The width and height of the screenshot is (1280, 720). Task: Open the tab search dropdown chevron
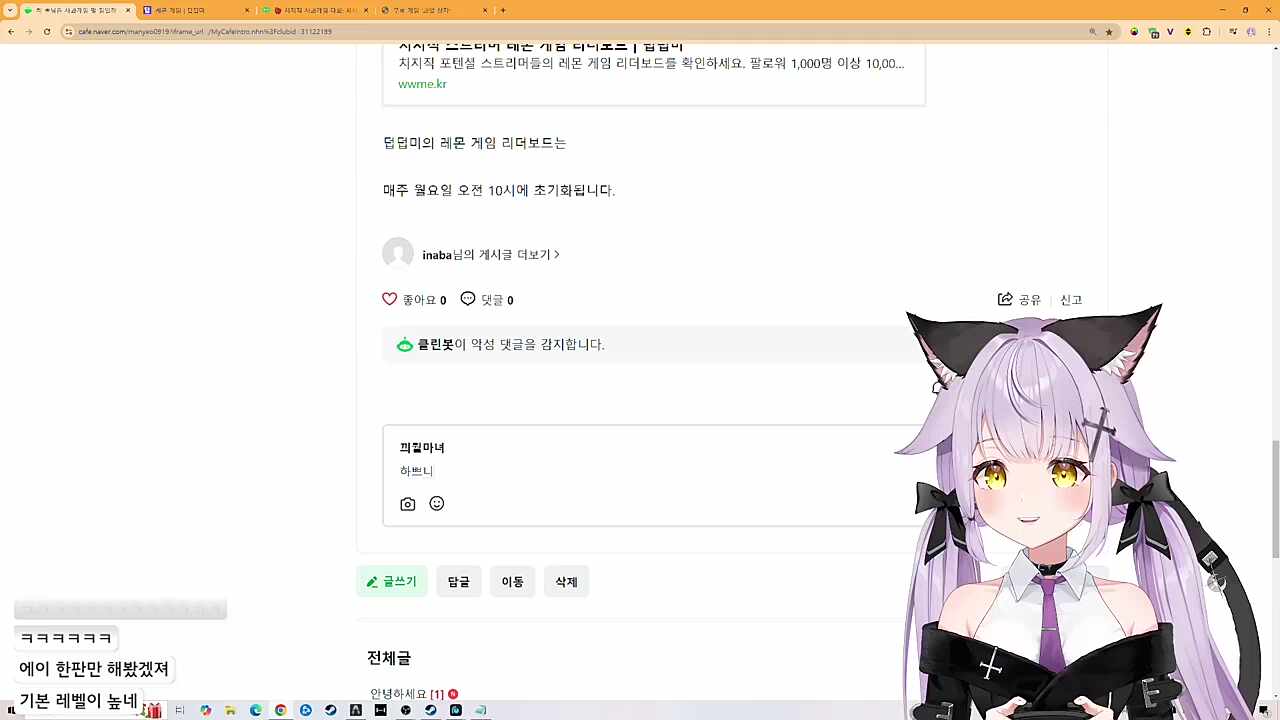10,10
